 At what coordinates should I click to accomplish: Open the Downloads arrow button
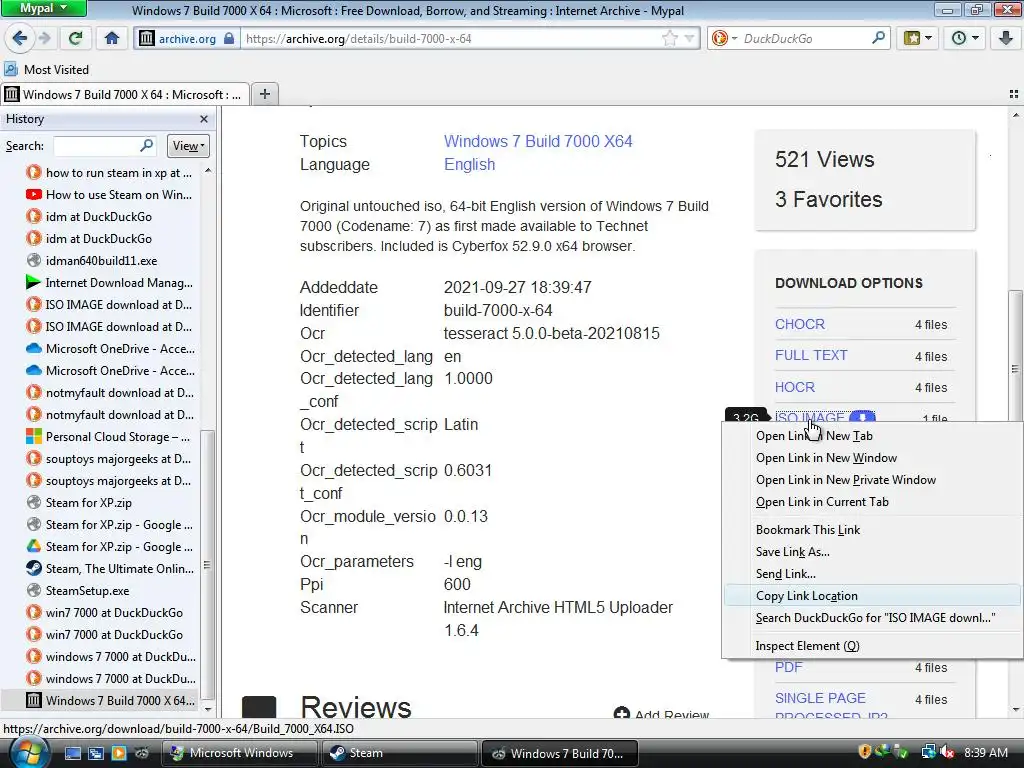click(1006, 39)
